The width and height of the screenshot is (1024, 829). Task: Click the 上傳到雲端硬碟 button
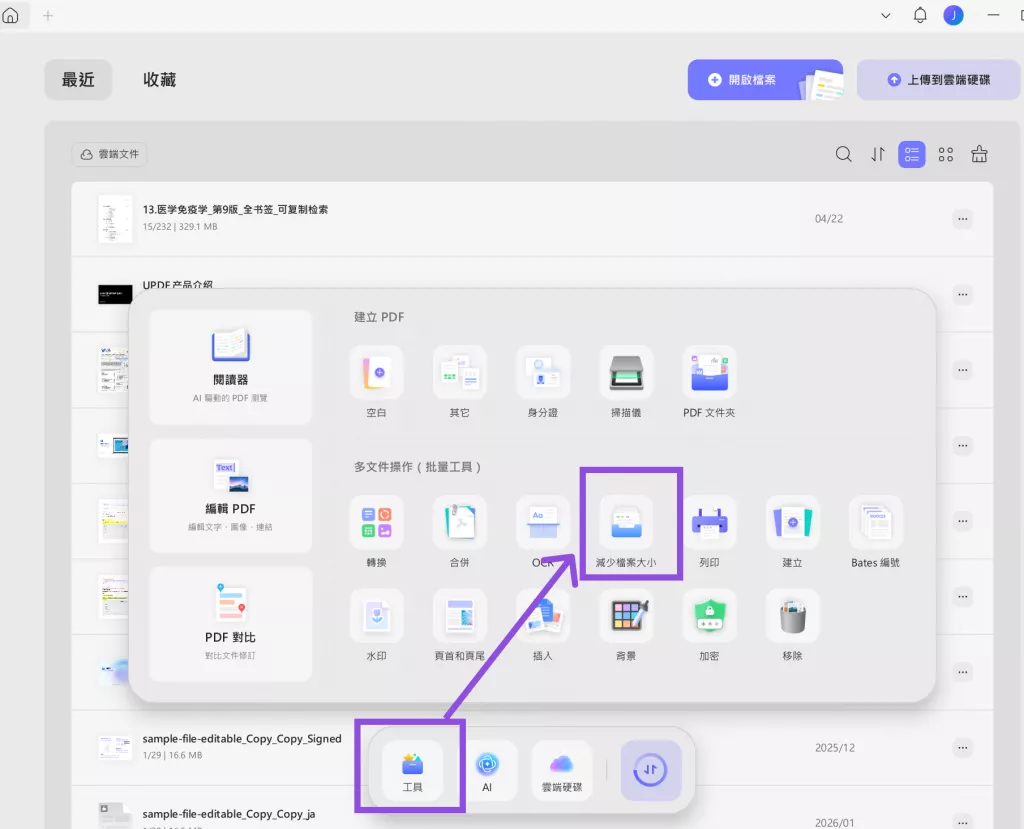click(937, 79)
